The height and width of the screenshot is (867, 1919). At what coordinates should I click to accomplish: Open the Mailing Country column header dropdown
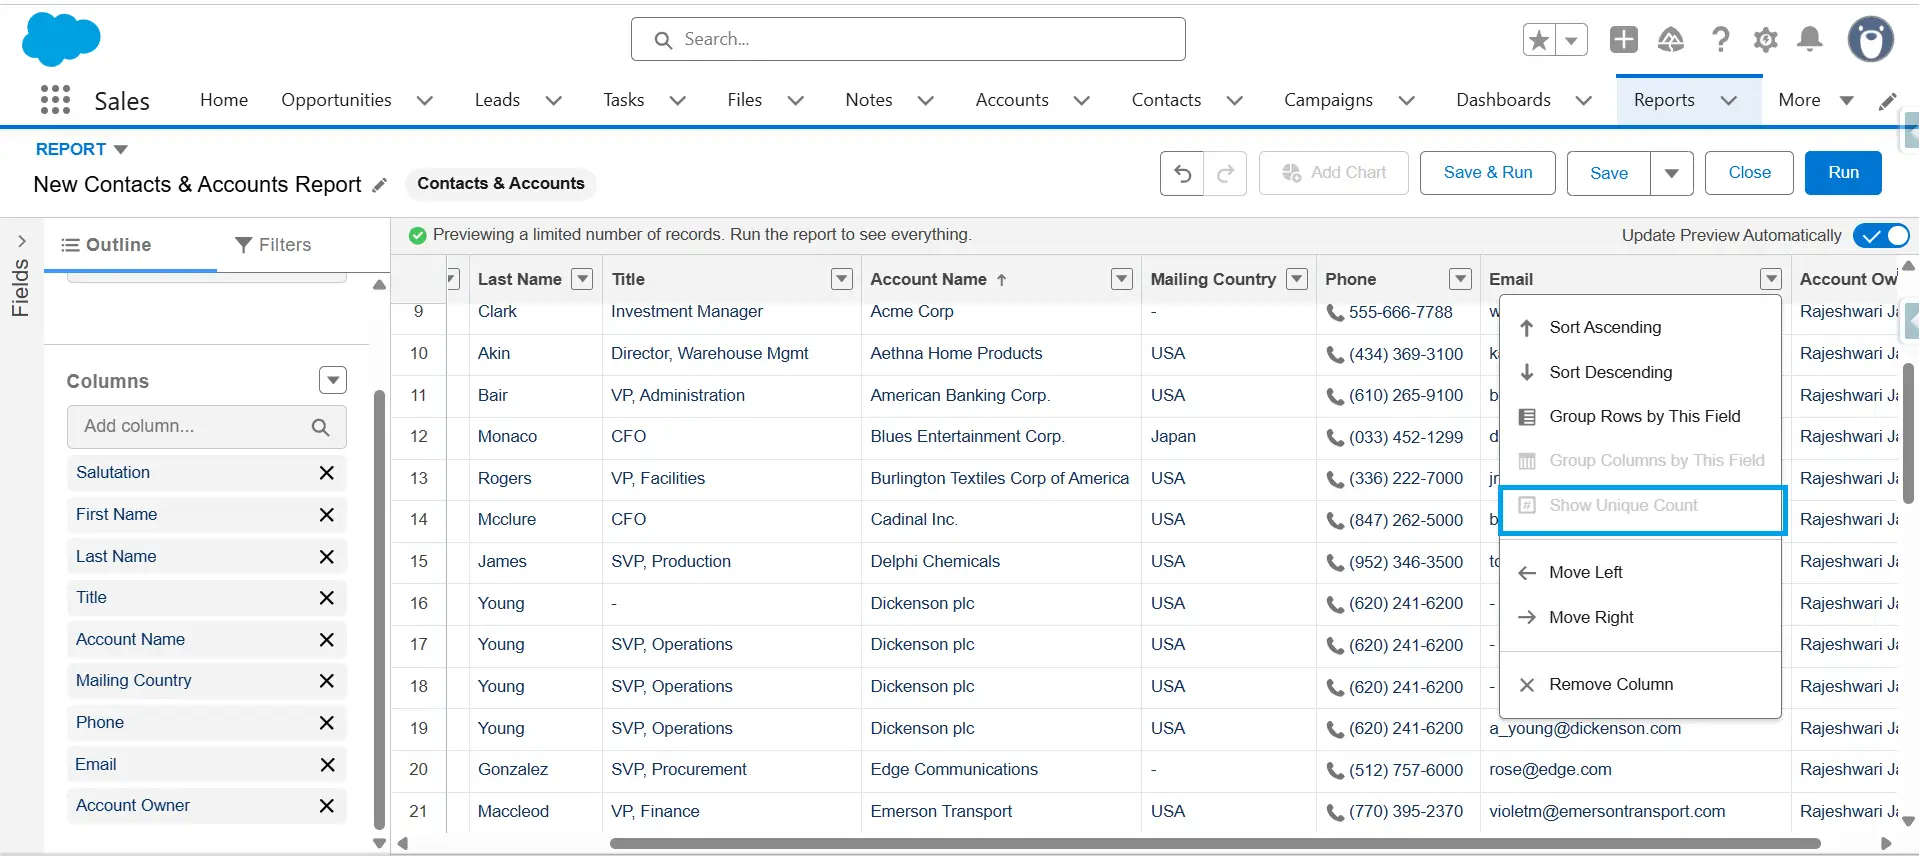1297,279
